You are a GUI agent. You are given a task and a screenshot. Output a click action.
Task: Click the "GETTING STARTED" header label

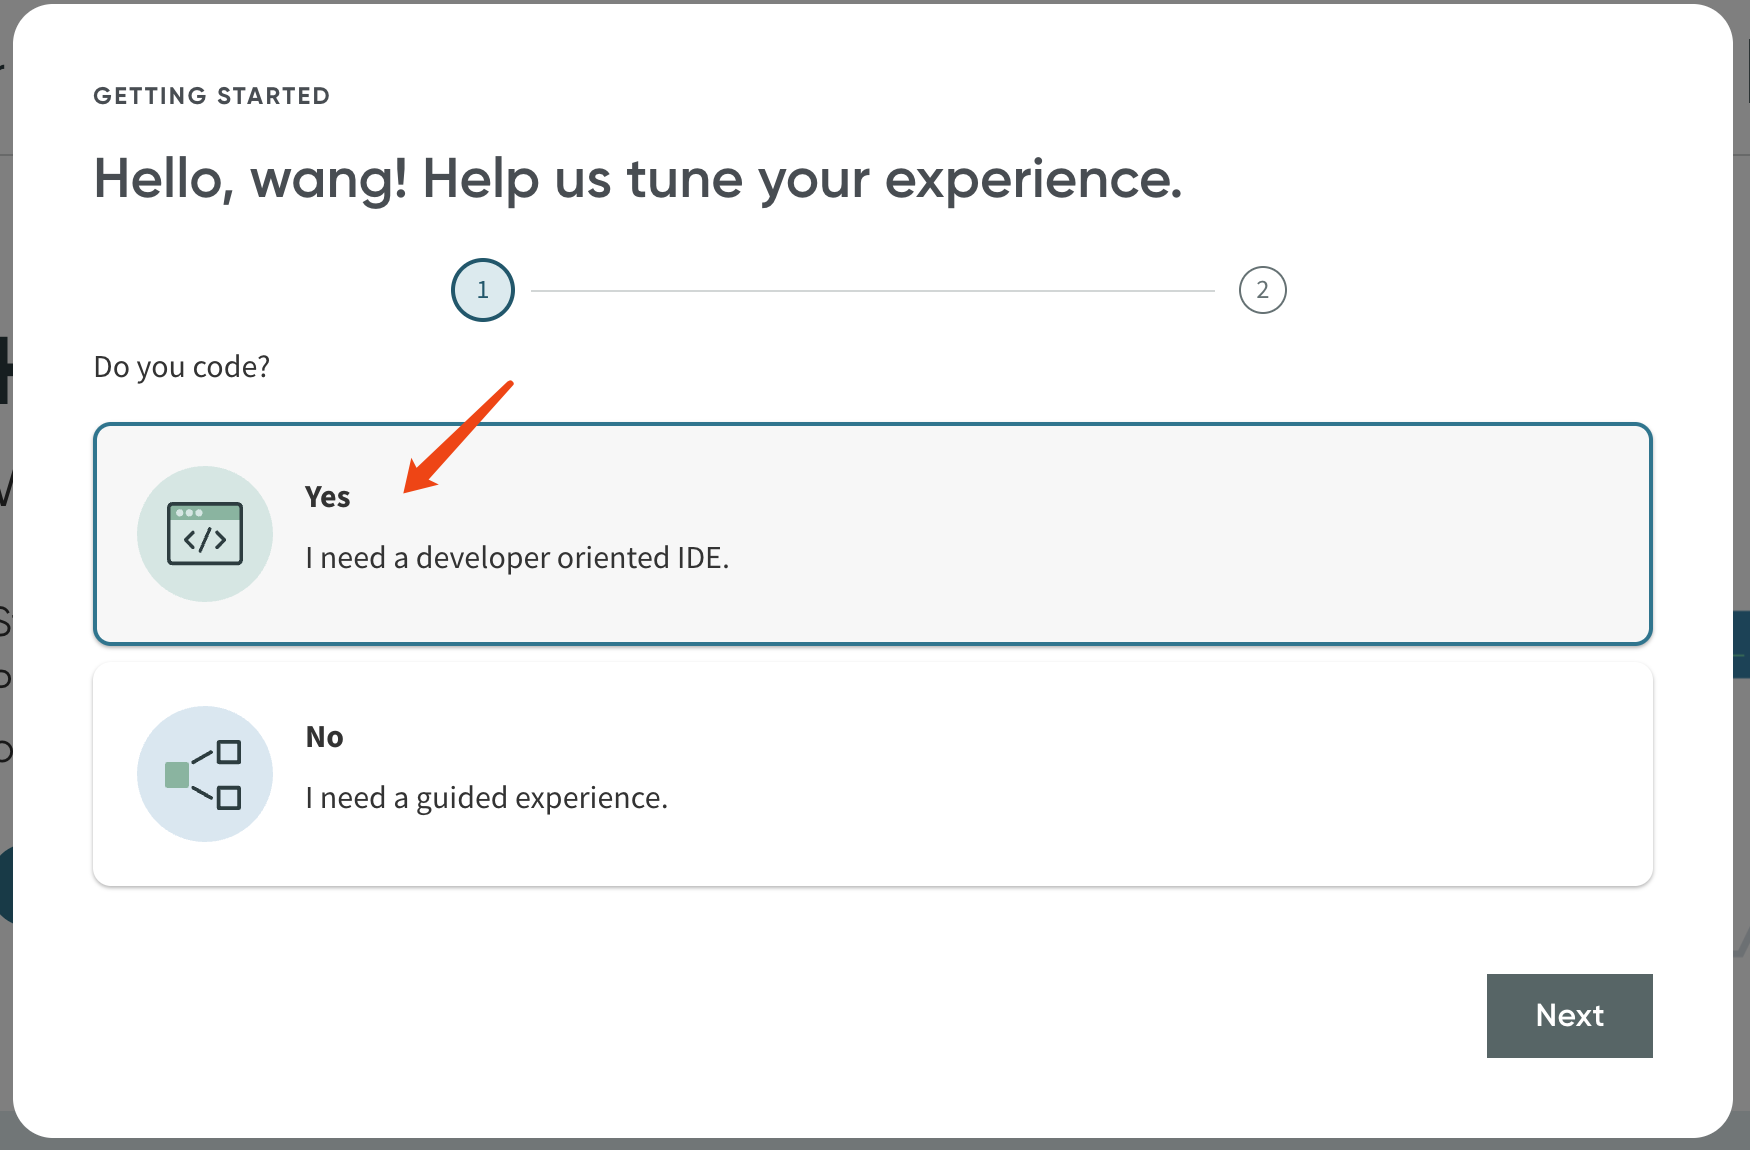(x=211, y=96)
